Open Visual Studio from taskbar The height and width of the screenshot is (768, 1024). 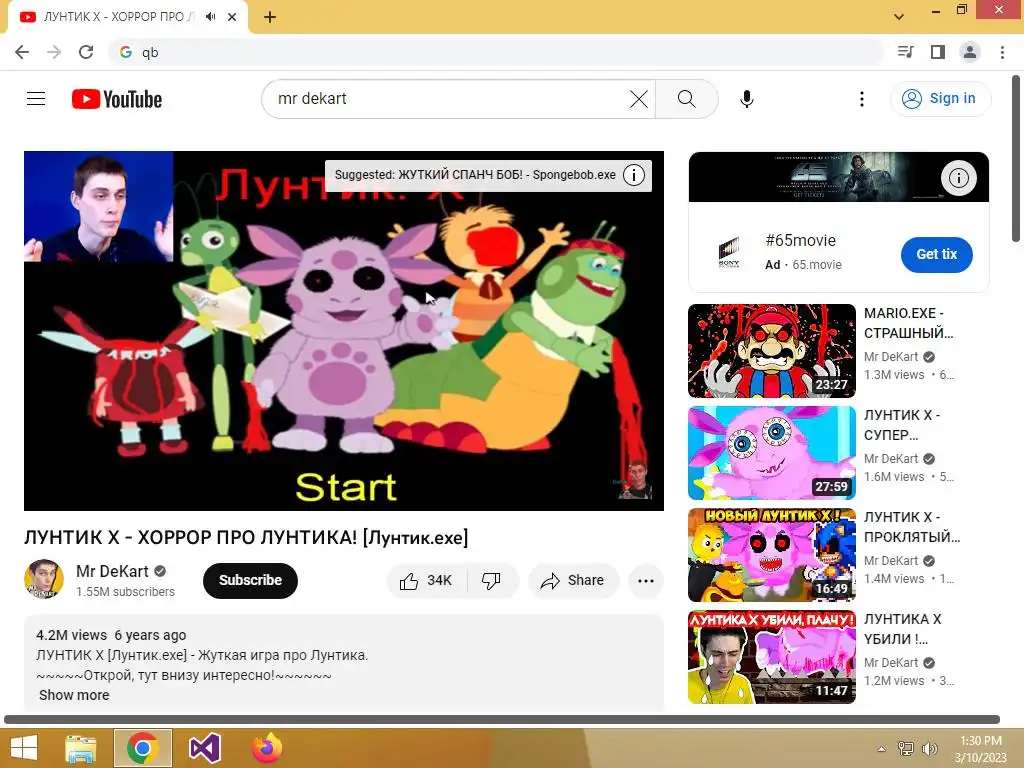point(205,748)
